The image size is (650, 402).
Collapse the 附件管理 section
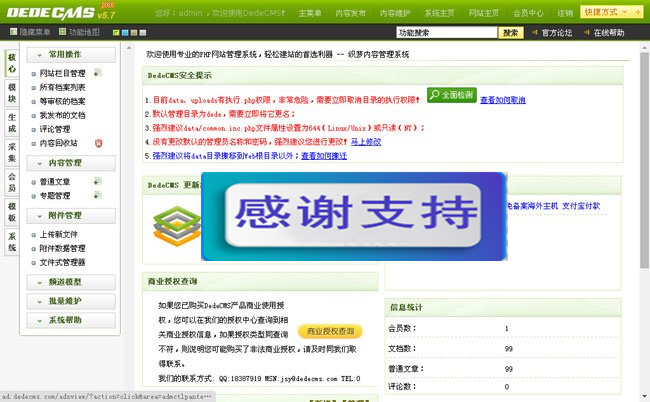[x=71, y=216]
